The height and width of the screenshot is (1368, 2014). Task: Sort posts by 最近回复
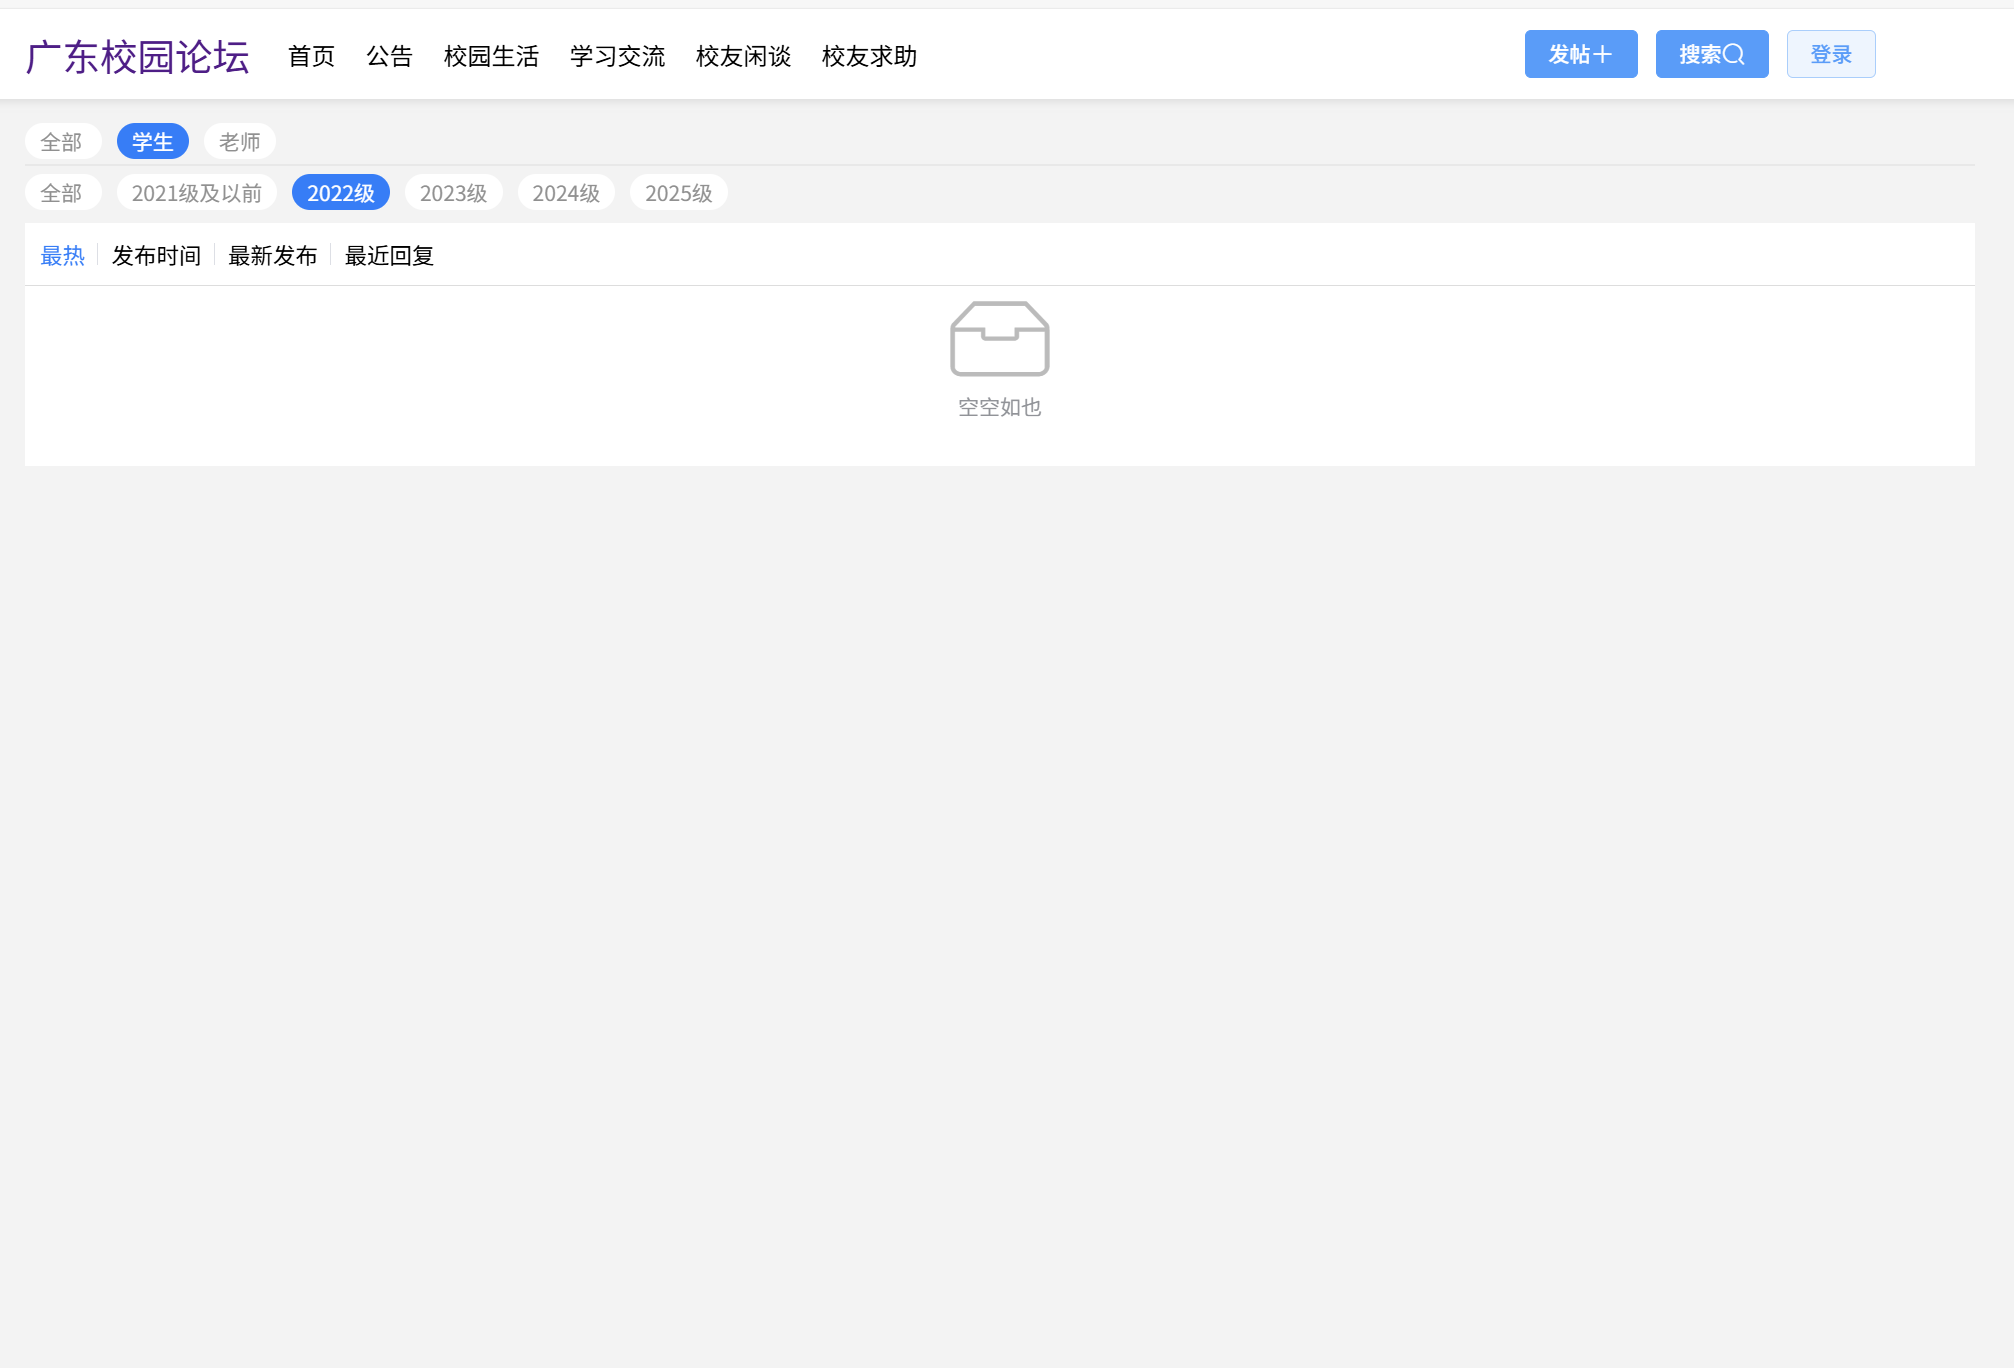click(389, 256)
